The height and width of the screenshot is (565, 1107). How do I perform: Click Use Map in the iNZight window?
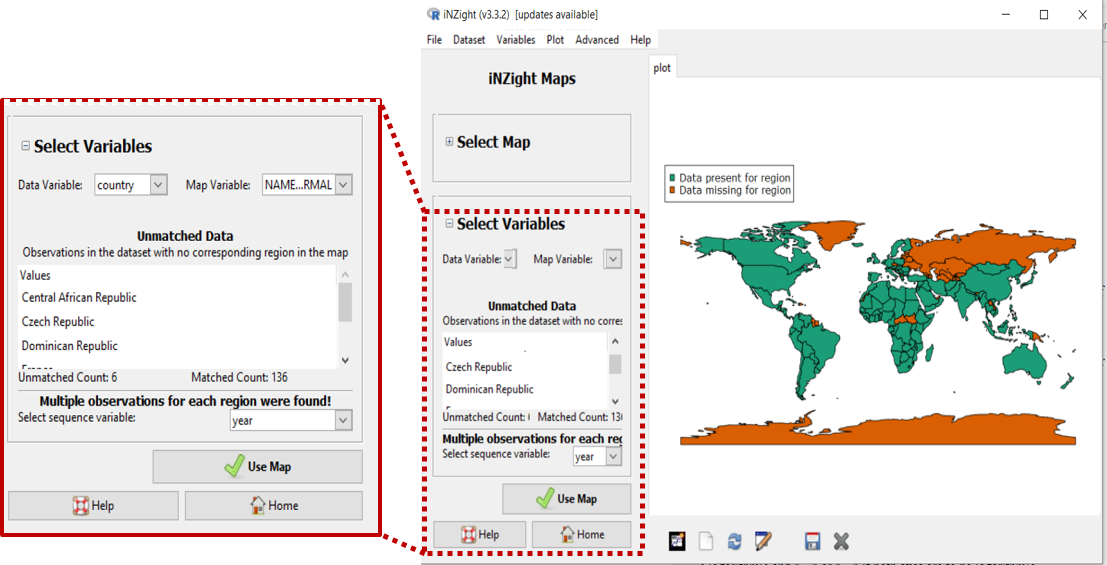point(566,499)
